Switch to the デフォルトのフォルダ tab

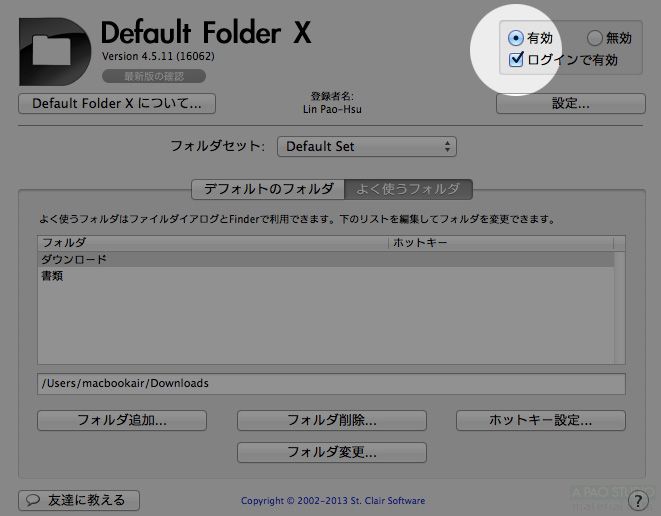[x=268, y=188]
